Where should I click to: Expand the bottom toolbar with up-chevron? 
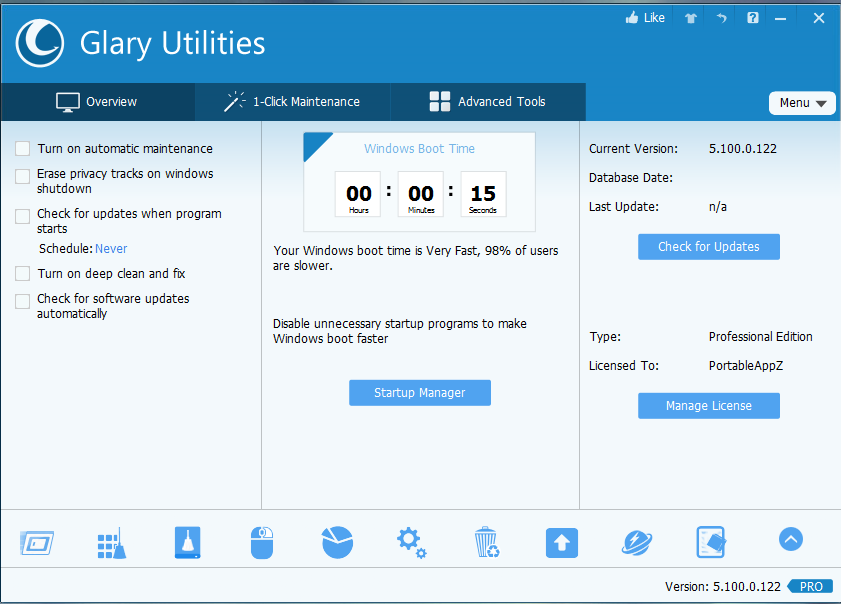coord(791,539)
